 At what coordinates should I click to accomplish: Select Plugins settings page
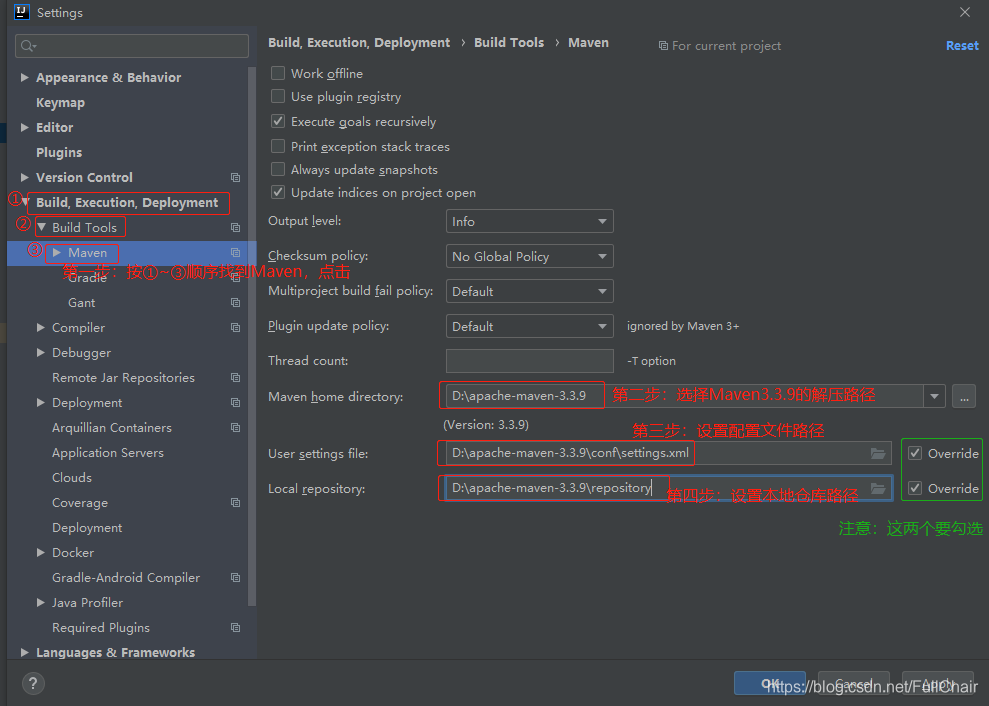(59, 153)
